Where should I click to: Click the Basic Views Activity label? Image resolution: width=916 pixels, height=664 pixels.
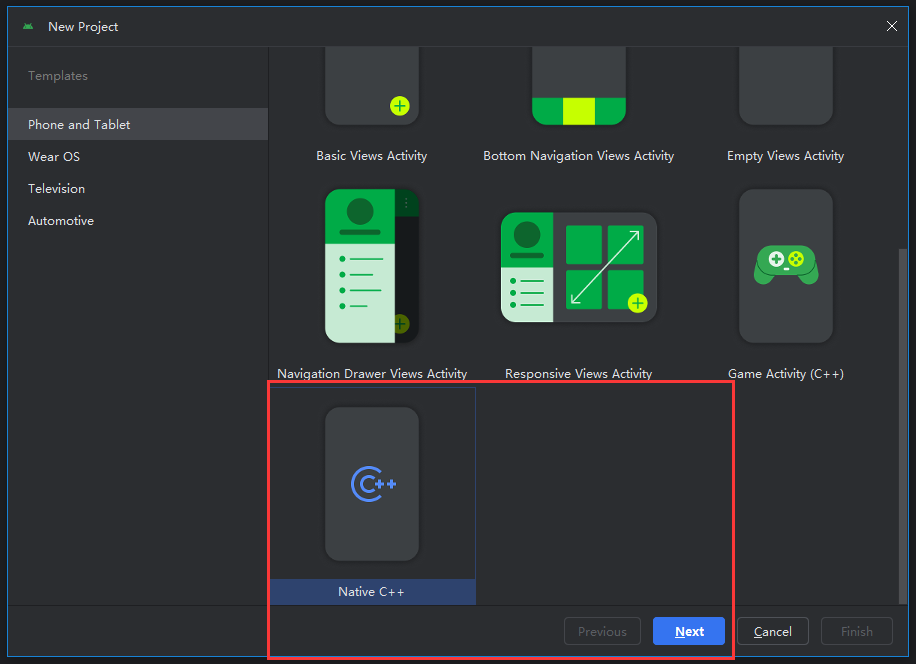[x=372, y=156]
